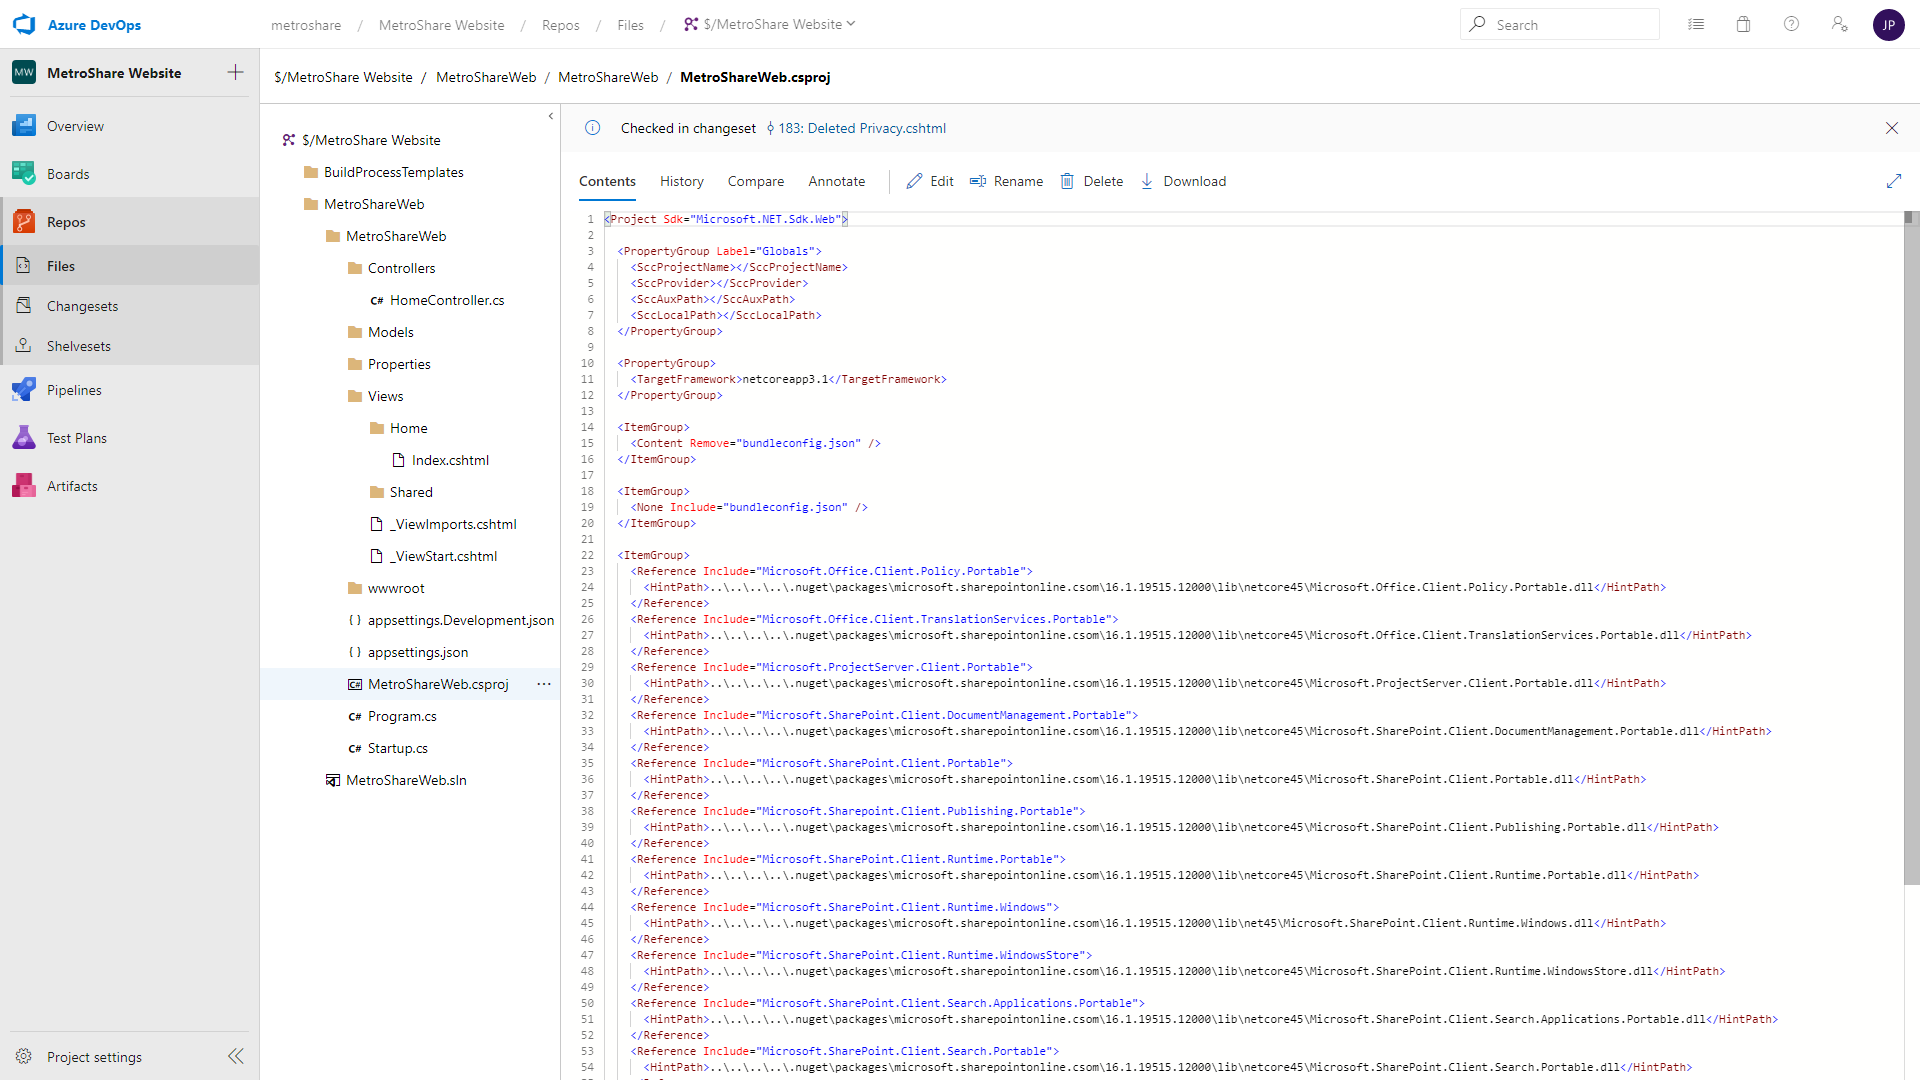Click the Files breadcrumb in header

630,25
